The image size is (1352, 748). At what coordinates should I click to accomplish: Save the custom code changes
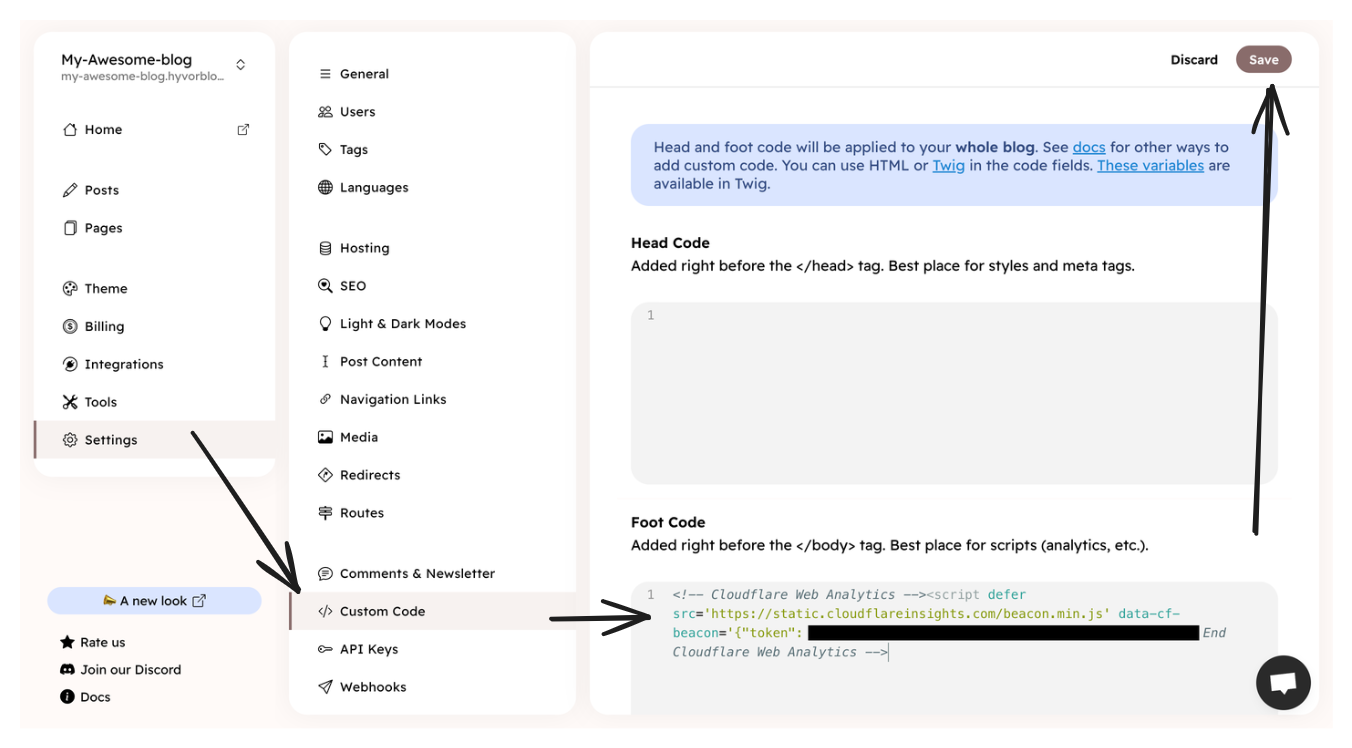pyautogui.click(x=1263, y=59)
